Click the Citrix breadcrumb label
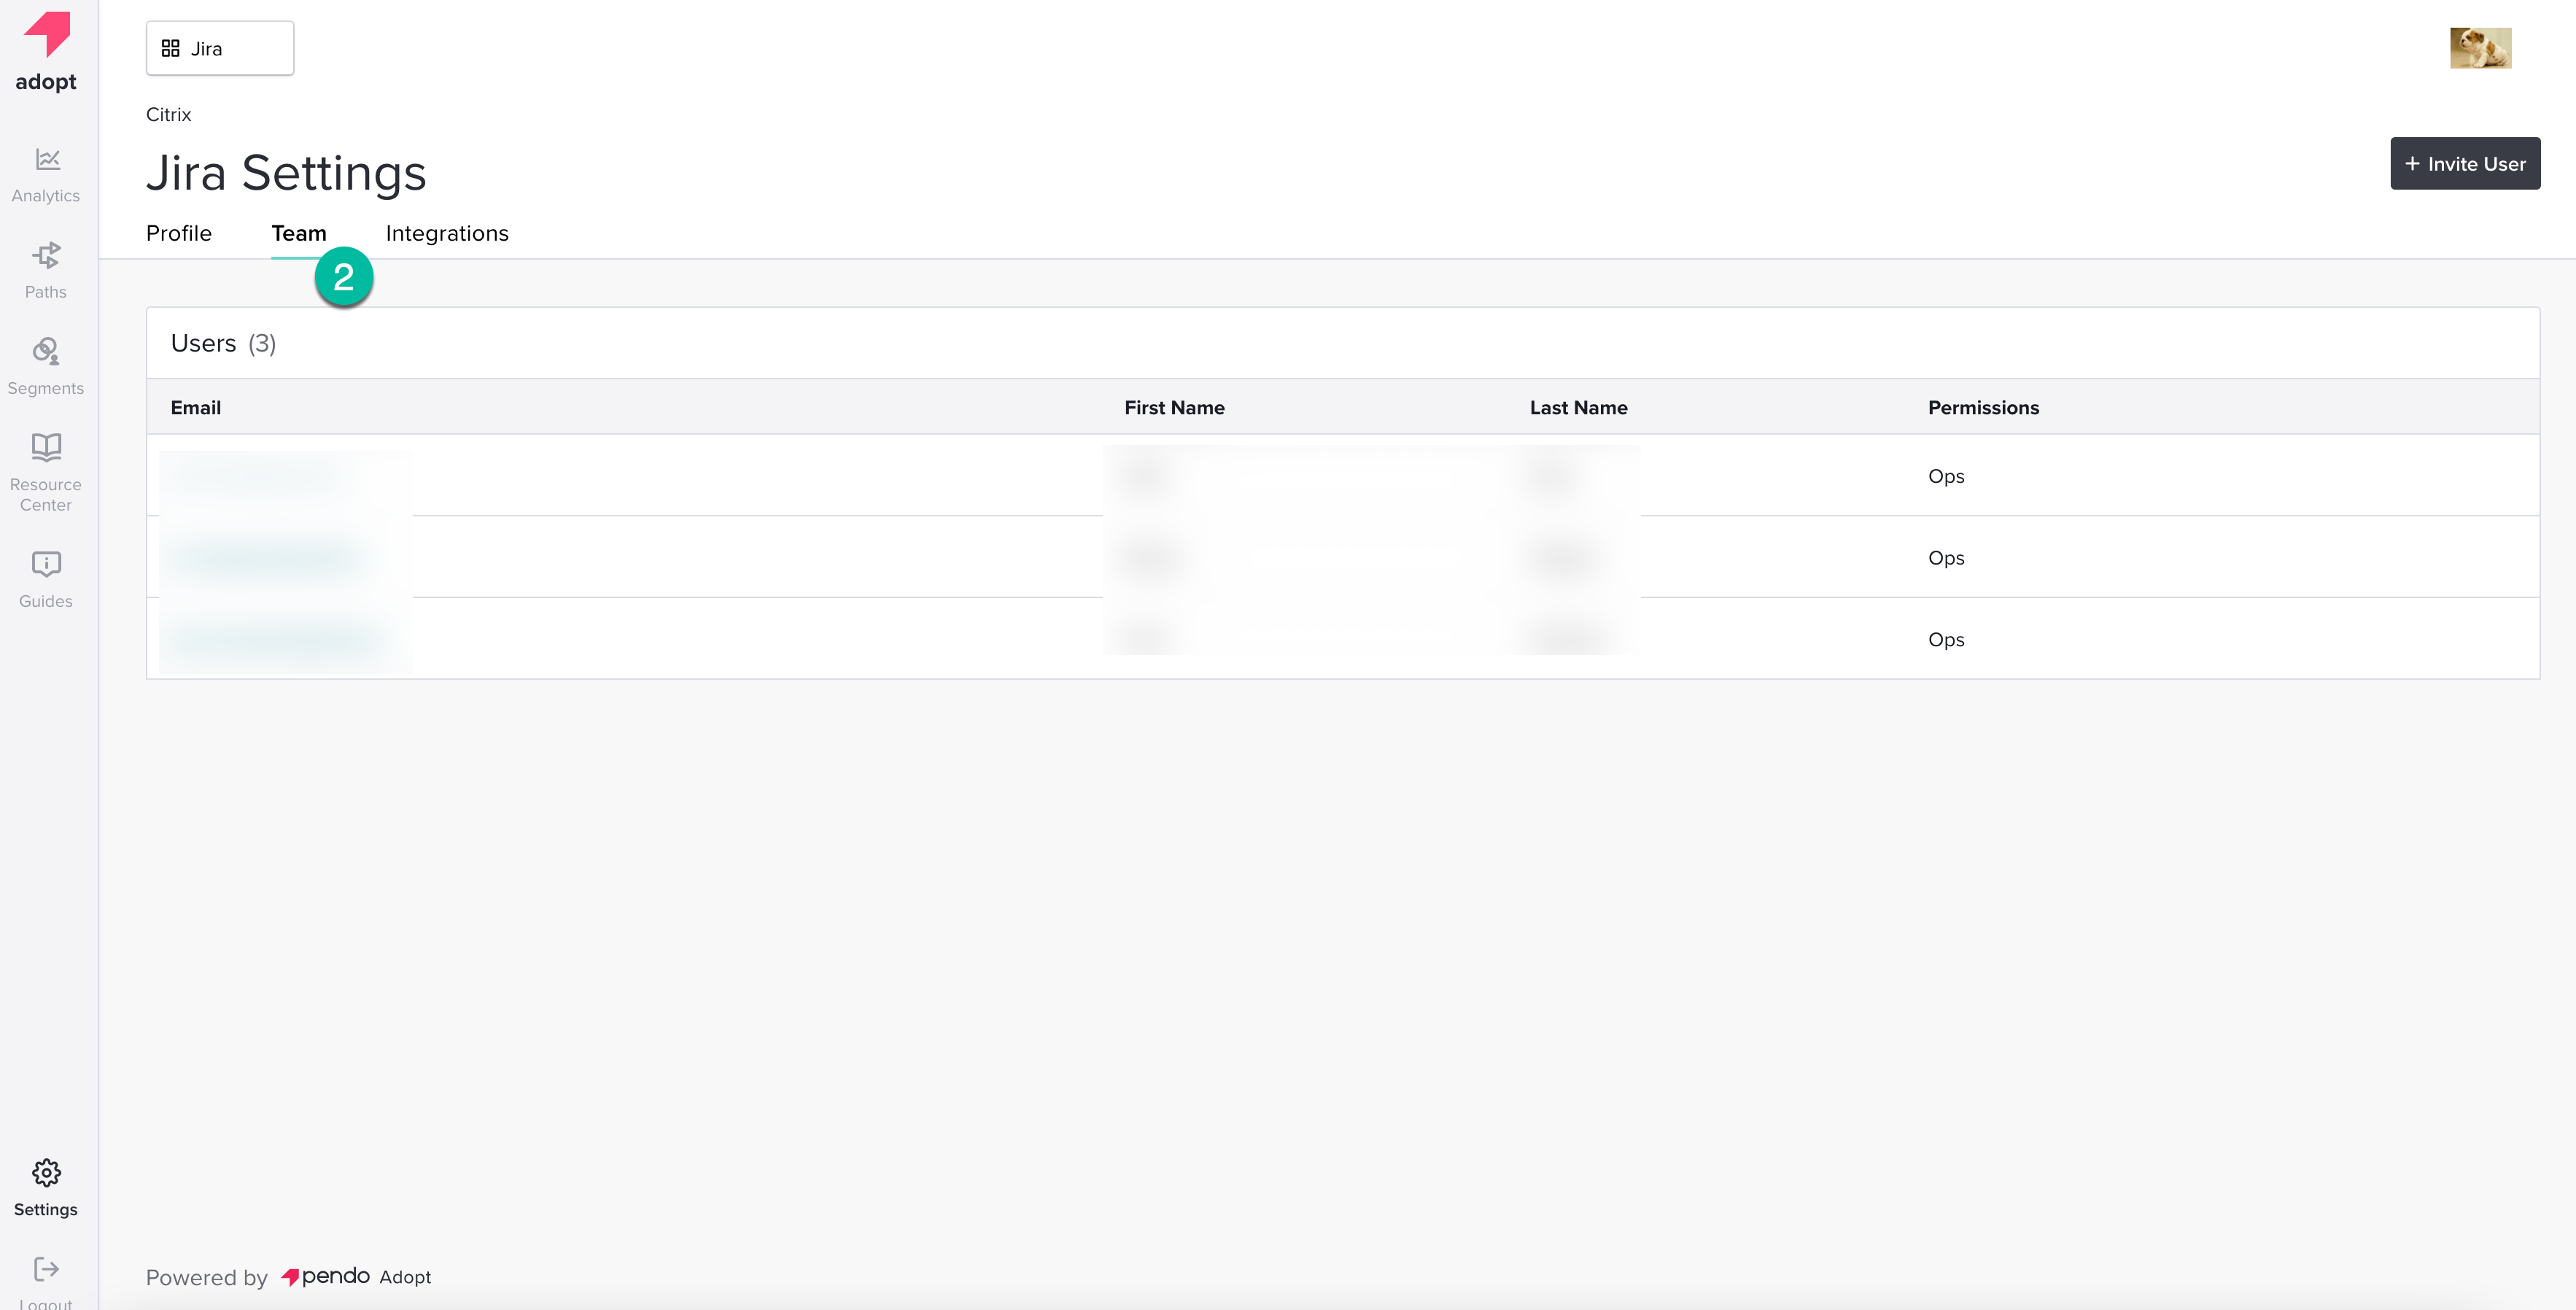 pyautogui.click(x=168, y=114)
